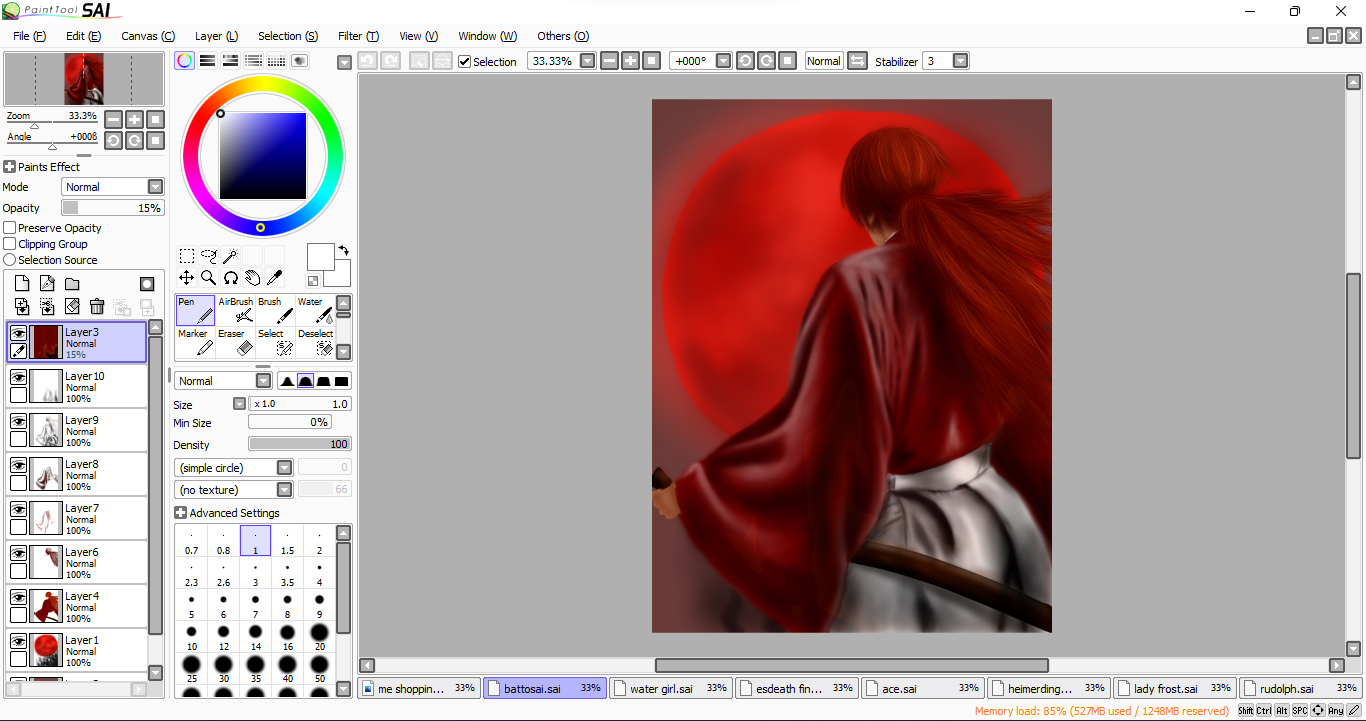Screen dimensions: 1366x721
Task: Pick the magic wand tool
Action: tap(231, 256)
